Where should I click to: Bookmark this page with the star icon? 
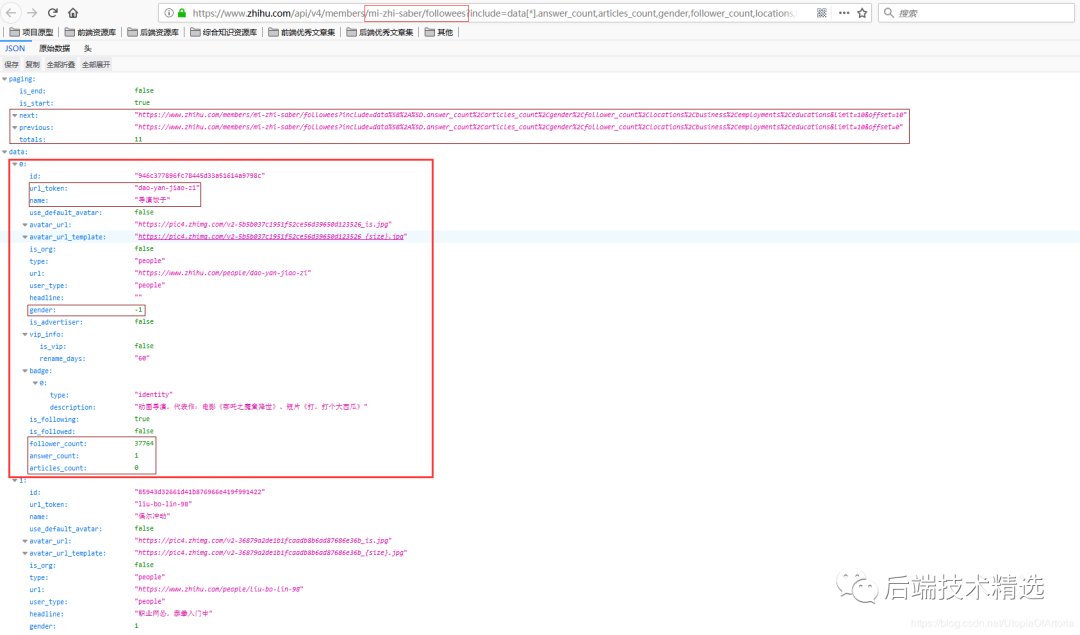click(x=862, y=12)
